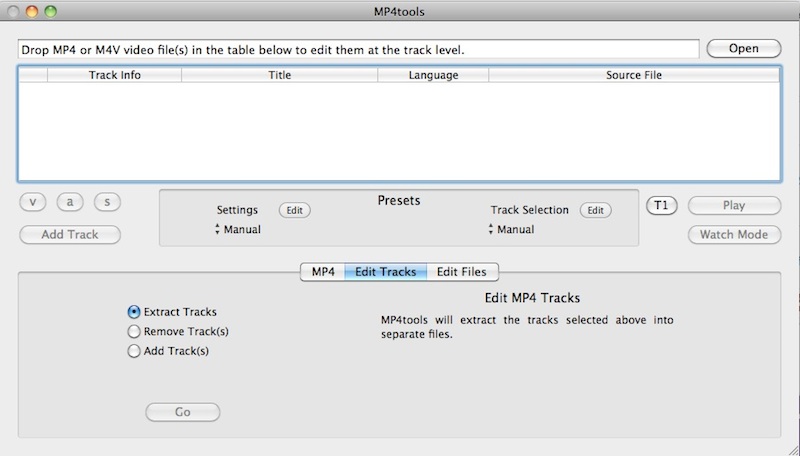Viewport: 800px width, 456px height.
Task: Click the Source File column header
Action: (x=634, y=75)
